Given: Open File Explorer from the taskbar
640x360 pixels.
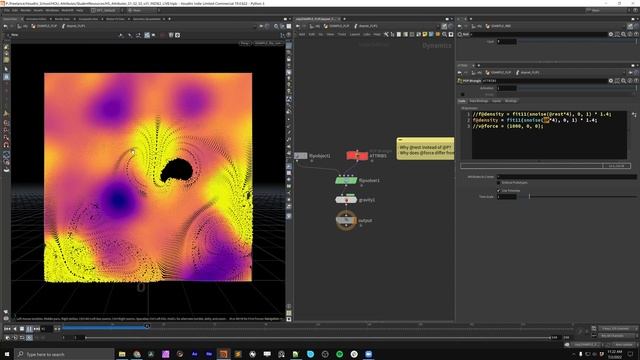Looking at the screenshot, I should click(x=122, y=354).
